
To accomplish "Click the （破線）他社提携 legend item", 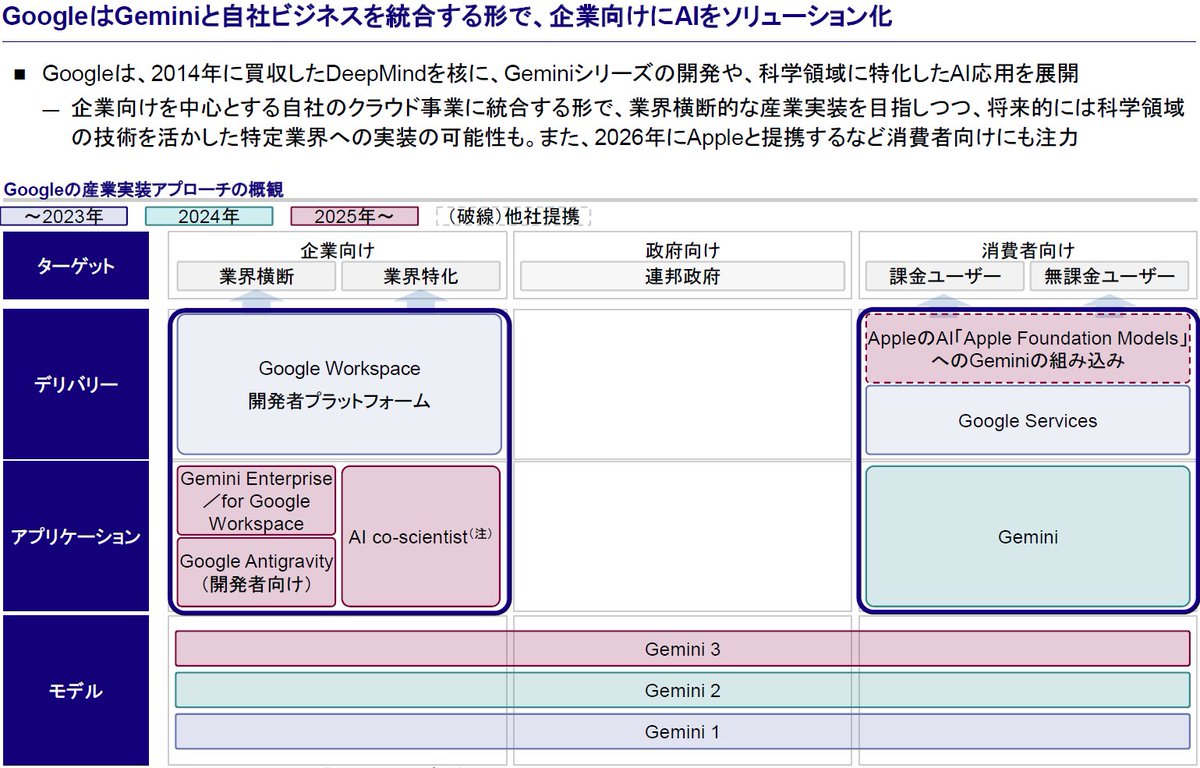I will click(x=513, y=216).
